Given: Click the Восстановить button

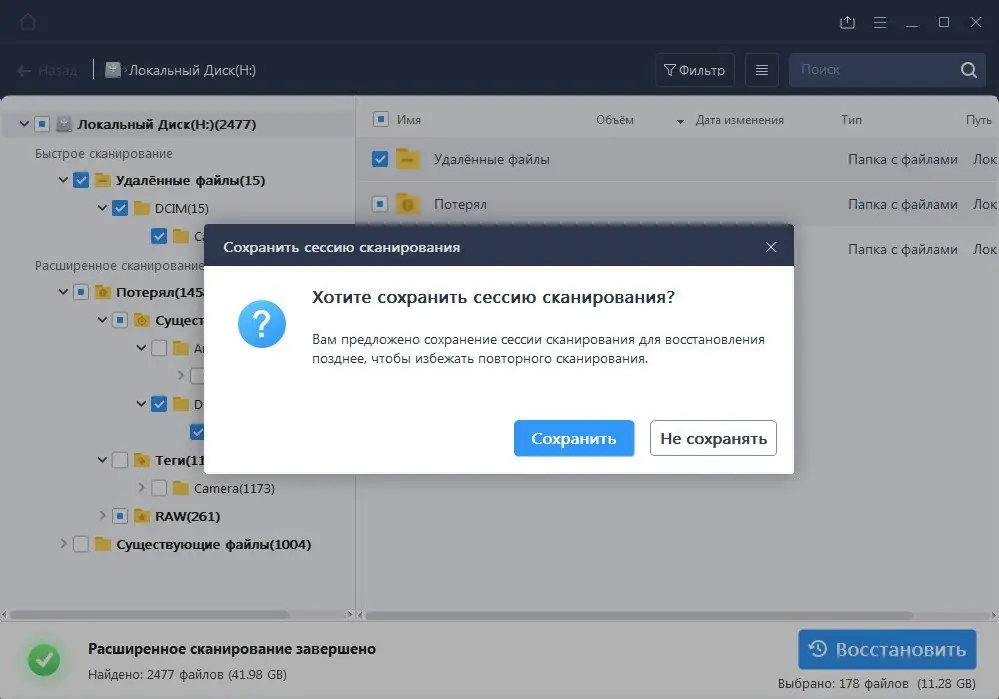Looking at the screenshot, I should pos(886,649).
